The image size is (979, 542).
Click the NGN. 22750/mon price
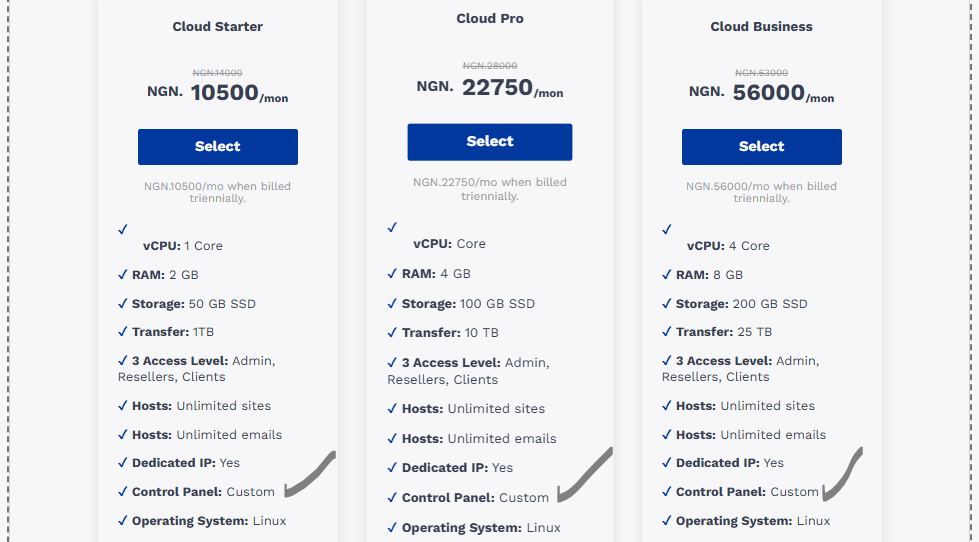tap(490, 87)
